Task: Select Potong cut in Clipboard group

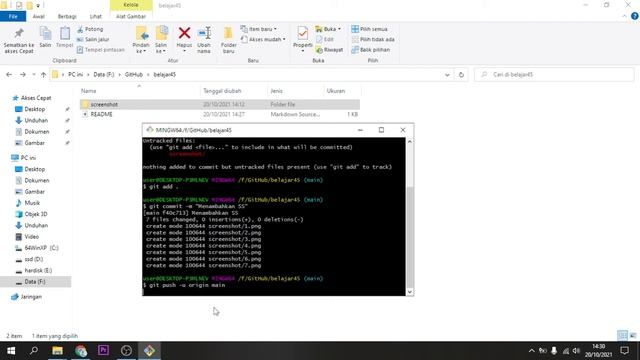Action: [x=90, y=29]
